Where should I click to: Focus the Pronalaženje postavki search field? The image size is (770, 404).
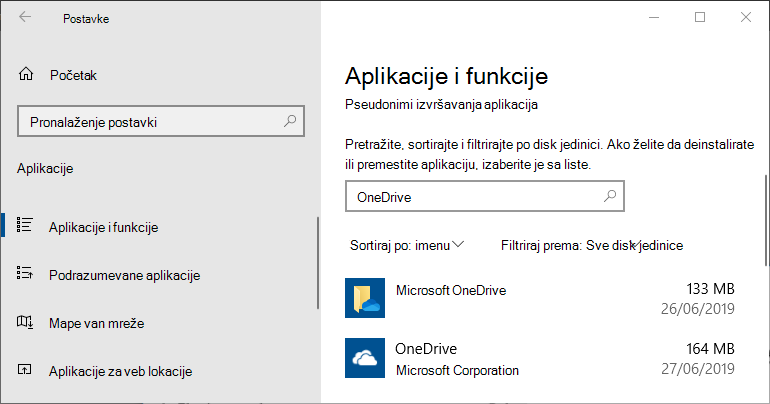(x=161, y=121)
